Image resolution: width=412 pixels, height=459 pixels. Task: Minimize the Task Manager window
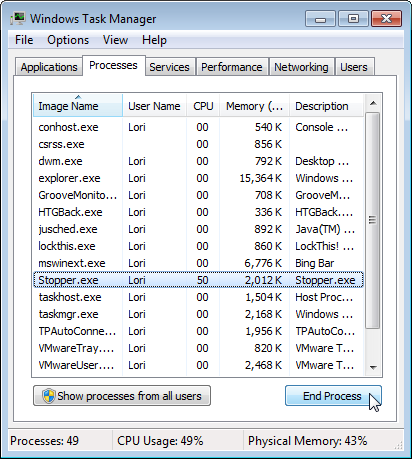point(320,19)
